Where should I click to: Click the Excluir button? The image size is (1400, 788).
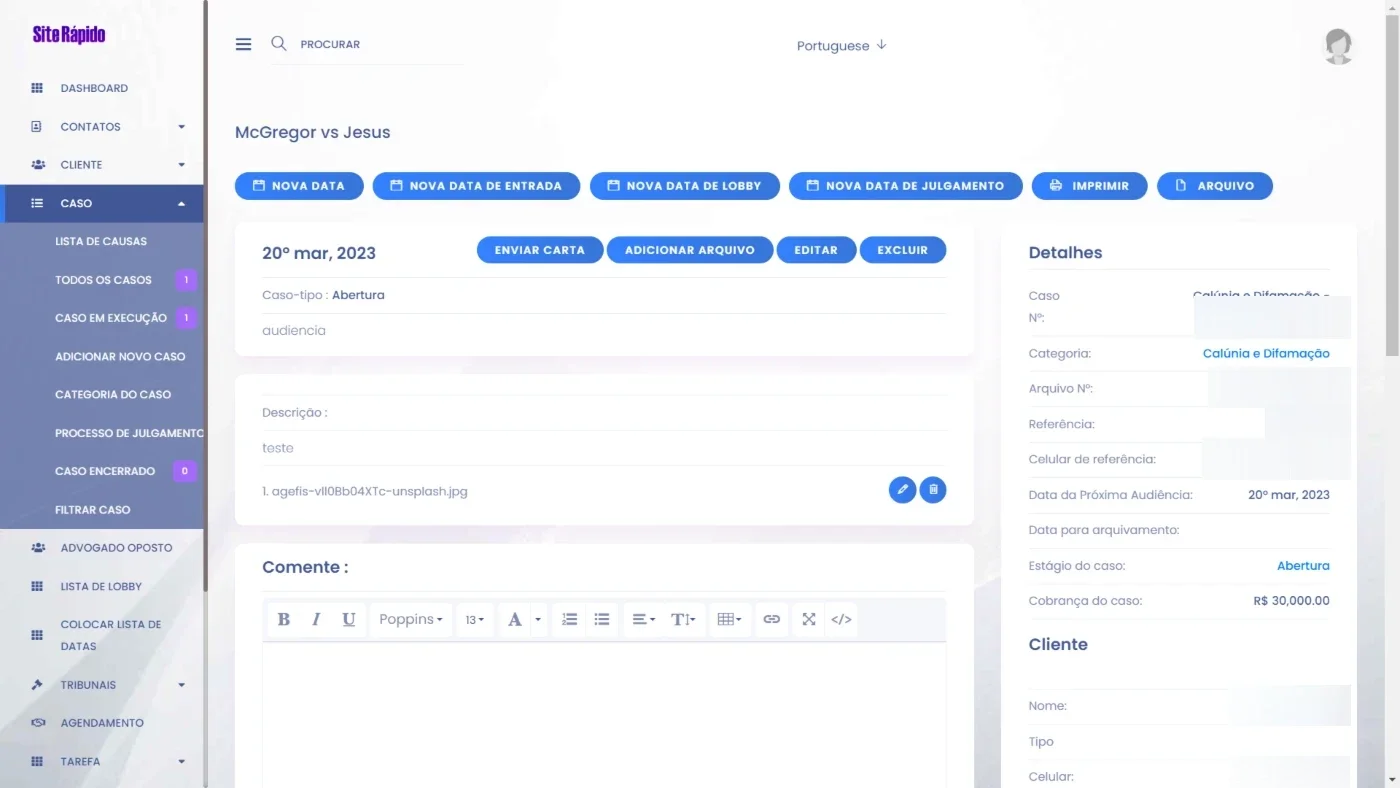click(x=903, y=250)
